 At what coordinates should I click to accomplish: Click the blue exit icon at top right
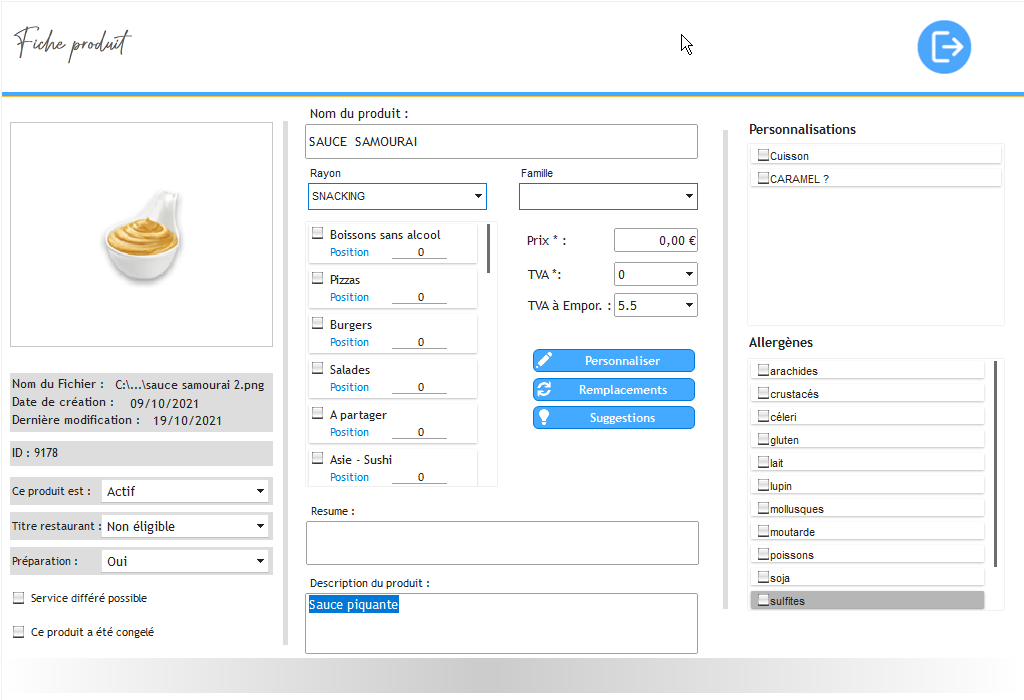pyautogui.click(x=944, y=47)
